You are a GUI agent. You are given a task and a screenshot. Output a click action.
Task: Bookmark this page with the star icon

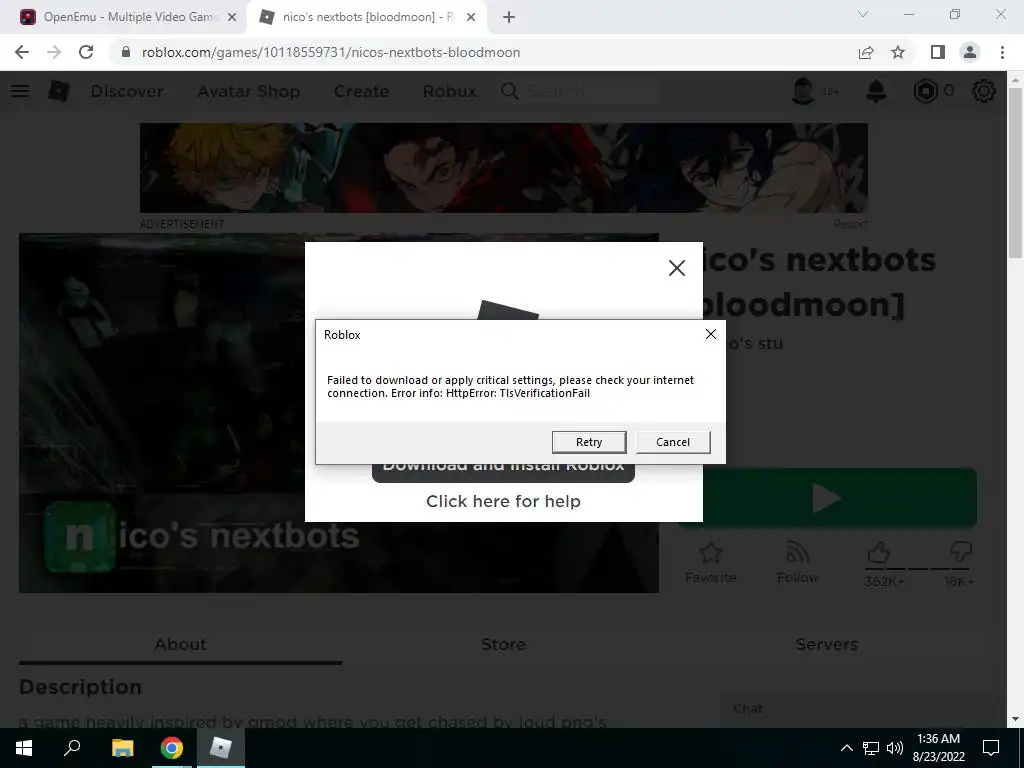pyautogui.click(x=898, y=52)
